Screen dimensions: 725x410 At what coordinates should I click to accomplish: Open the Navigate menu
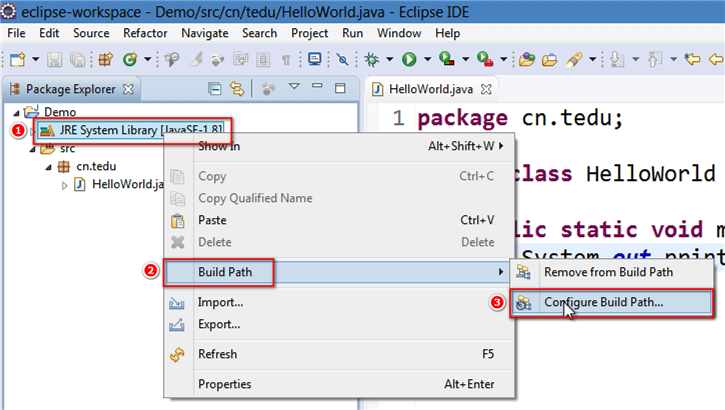point(205,33)
